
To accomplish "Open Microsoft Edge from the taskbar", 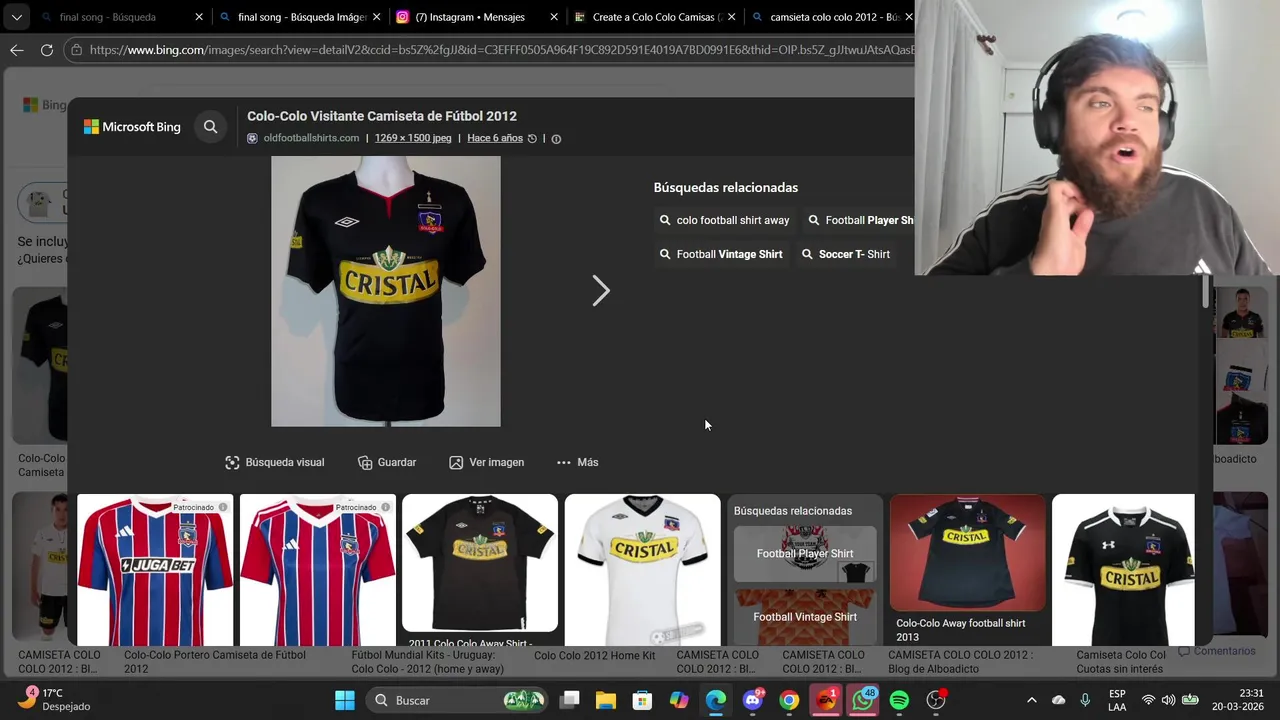I will [x=716, y=700].
